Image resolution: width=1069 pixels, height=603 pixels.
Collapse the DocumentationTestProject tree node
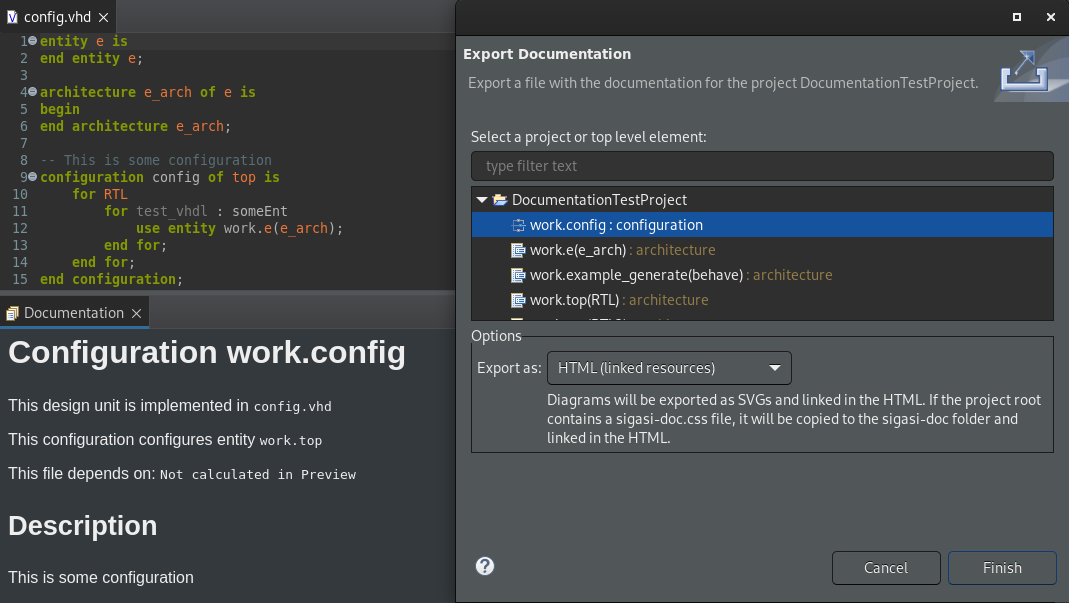tap(482, 200)
